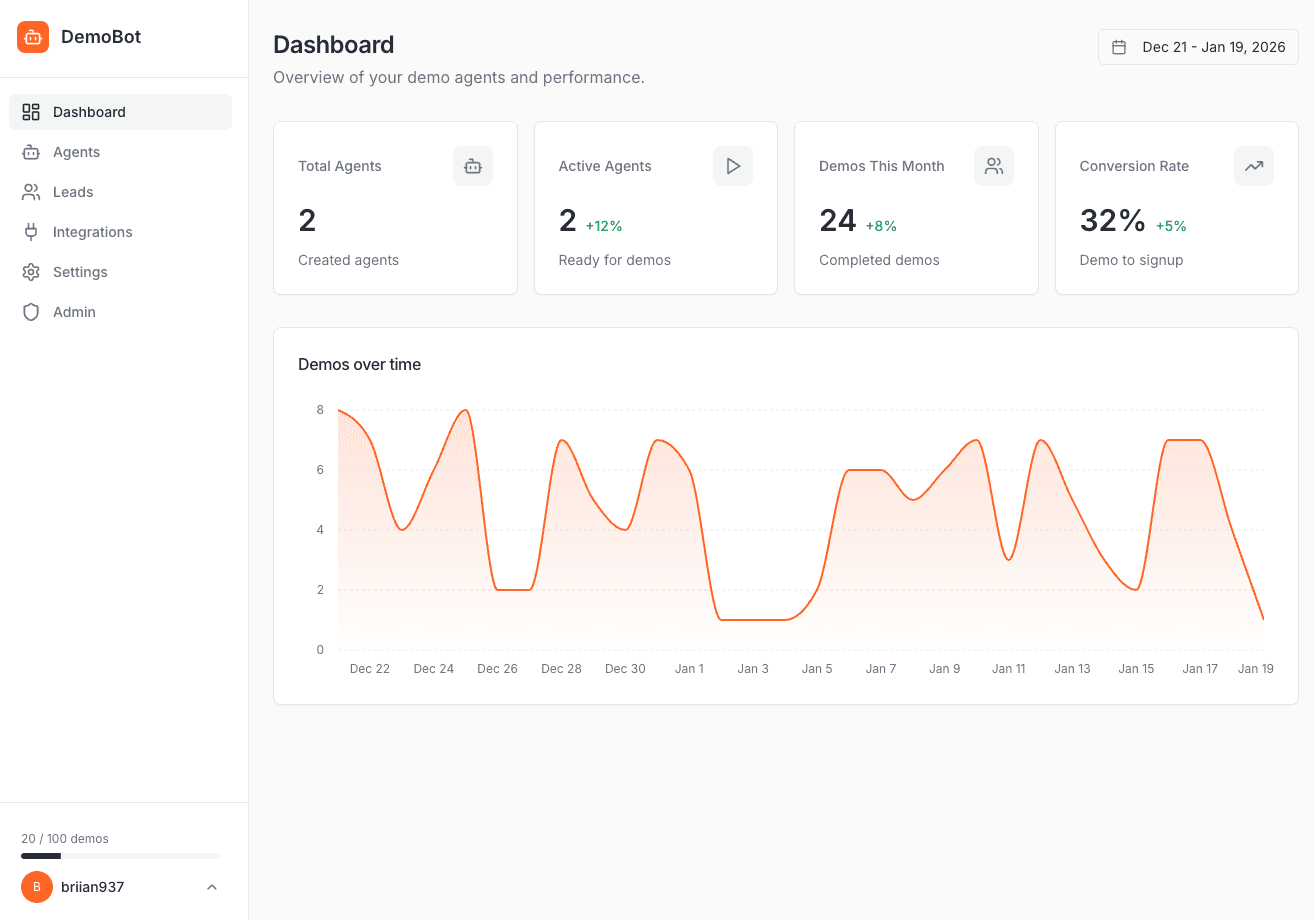Click the Leads people icon in sidebar
Image resolution: width=1315 pixels, height=920 pixels.
30,191
